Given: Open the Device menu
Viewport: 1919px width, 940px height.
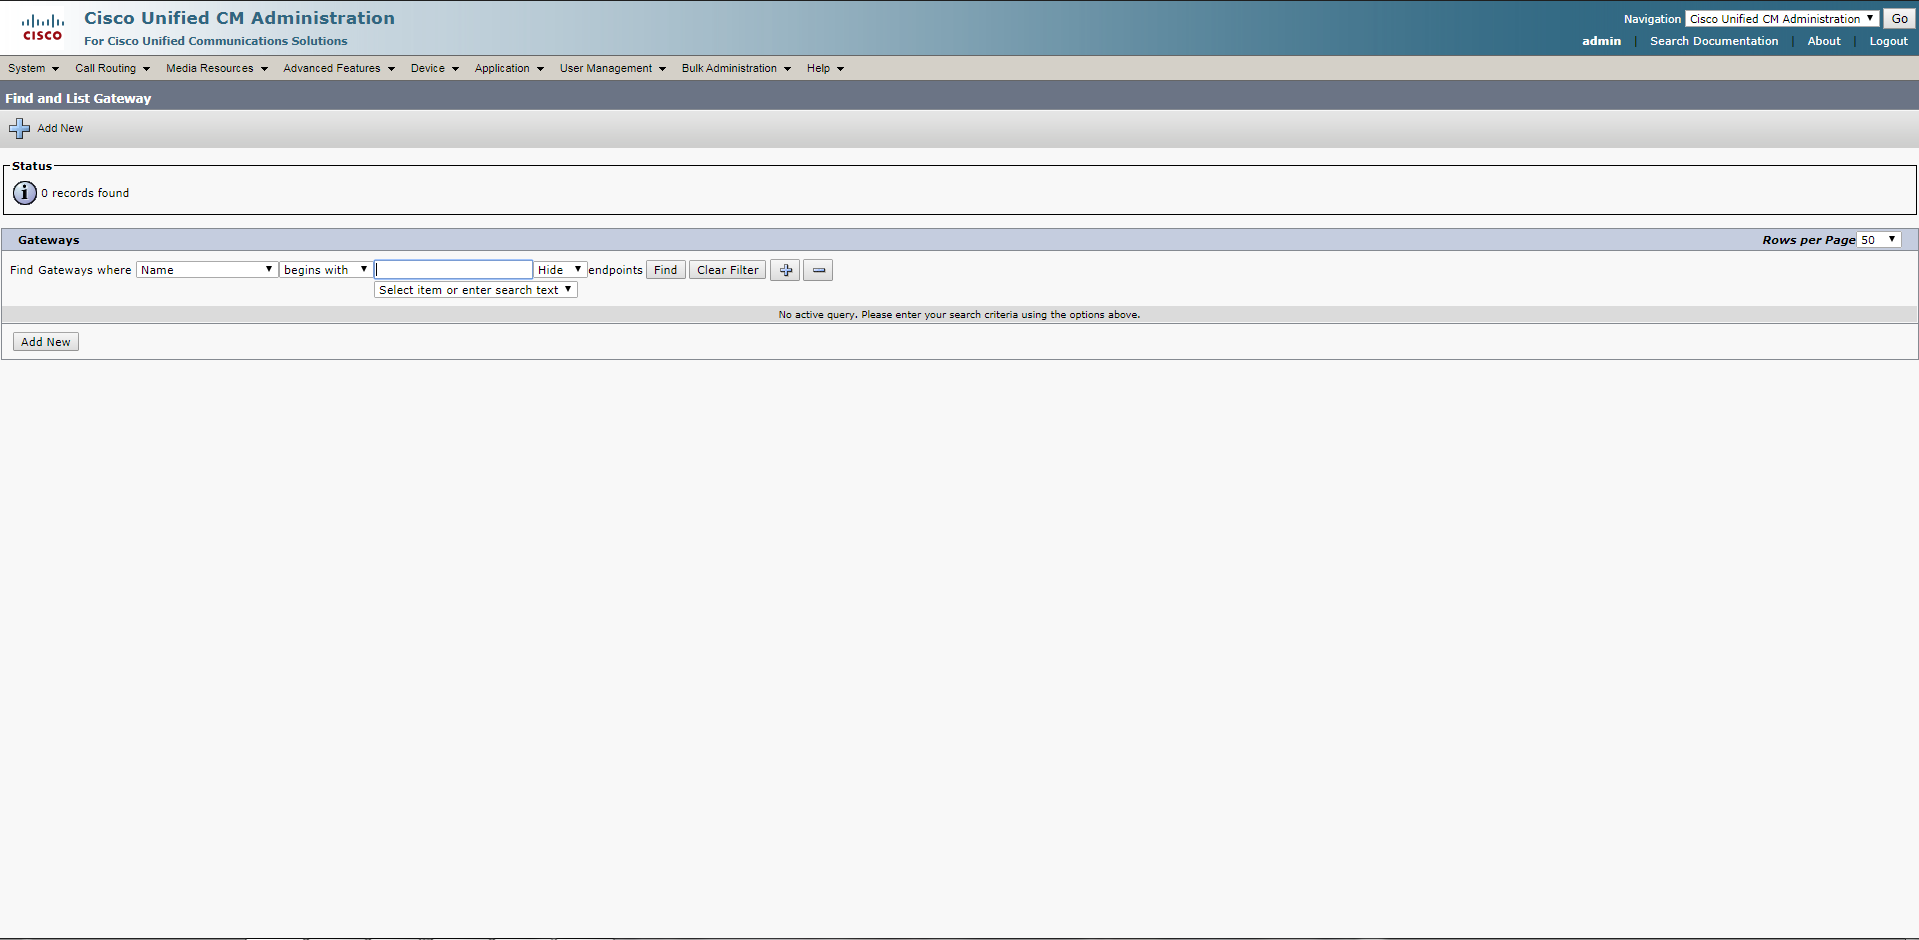Looking at the screenshot, I should pos(434,68).
